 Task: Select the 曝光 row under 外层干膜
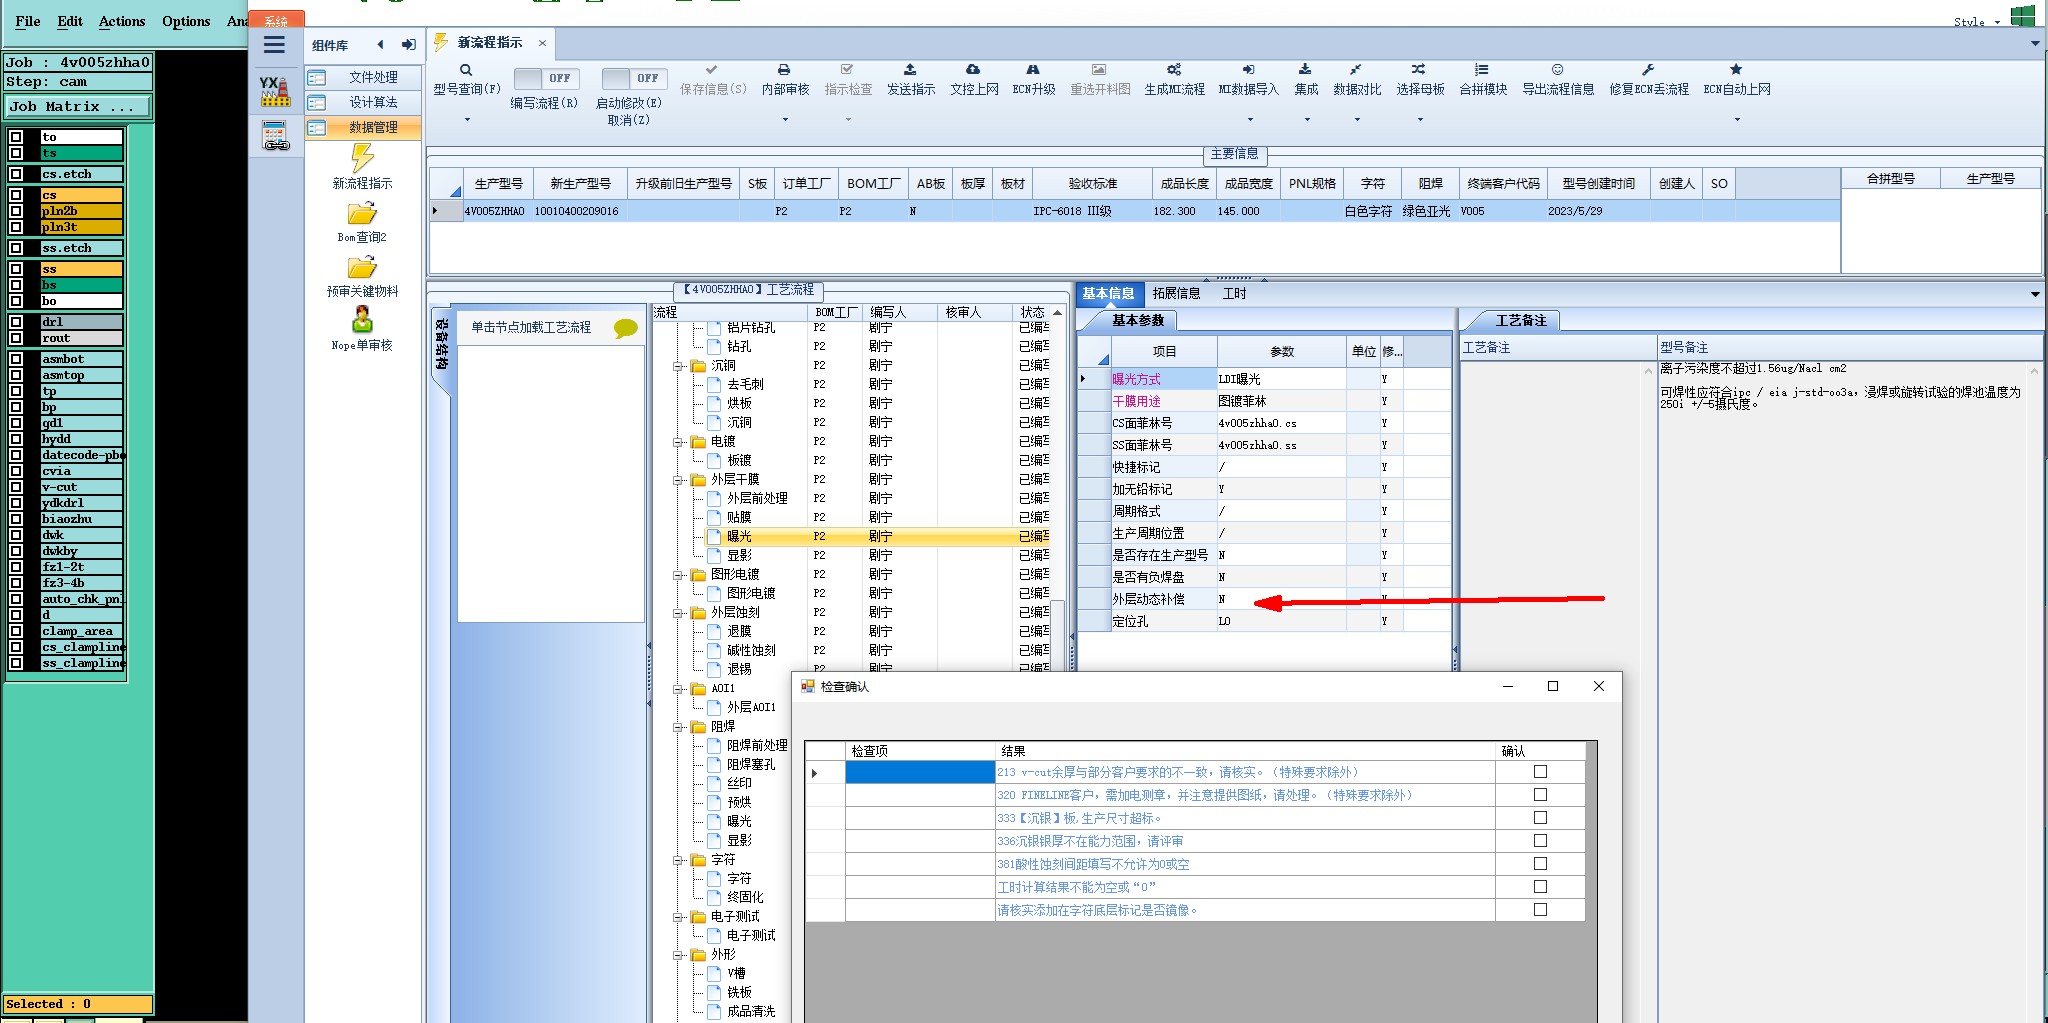(740, 537)
